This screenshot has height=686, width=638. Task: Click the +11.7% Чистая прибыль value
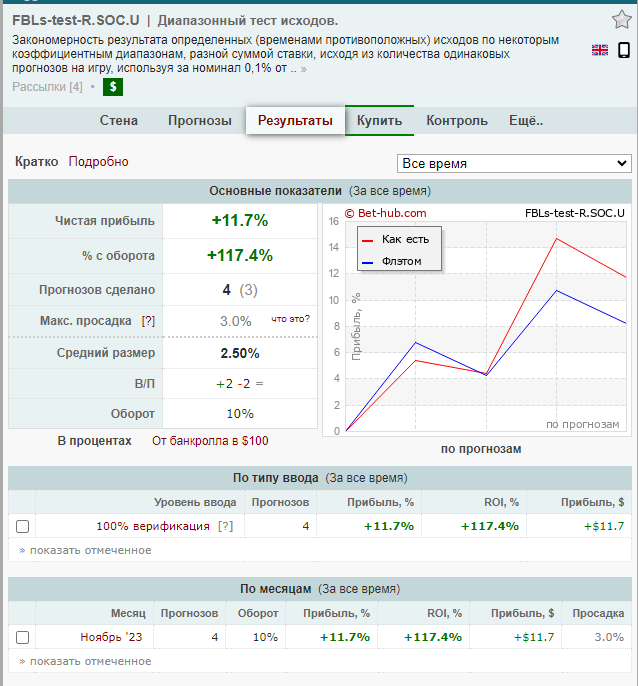239,220
